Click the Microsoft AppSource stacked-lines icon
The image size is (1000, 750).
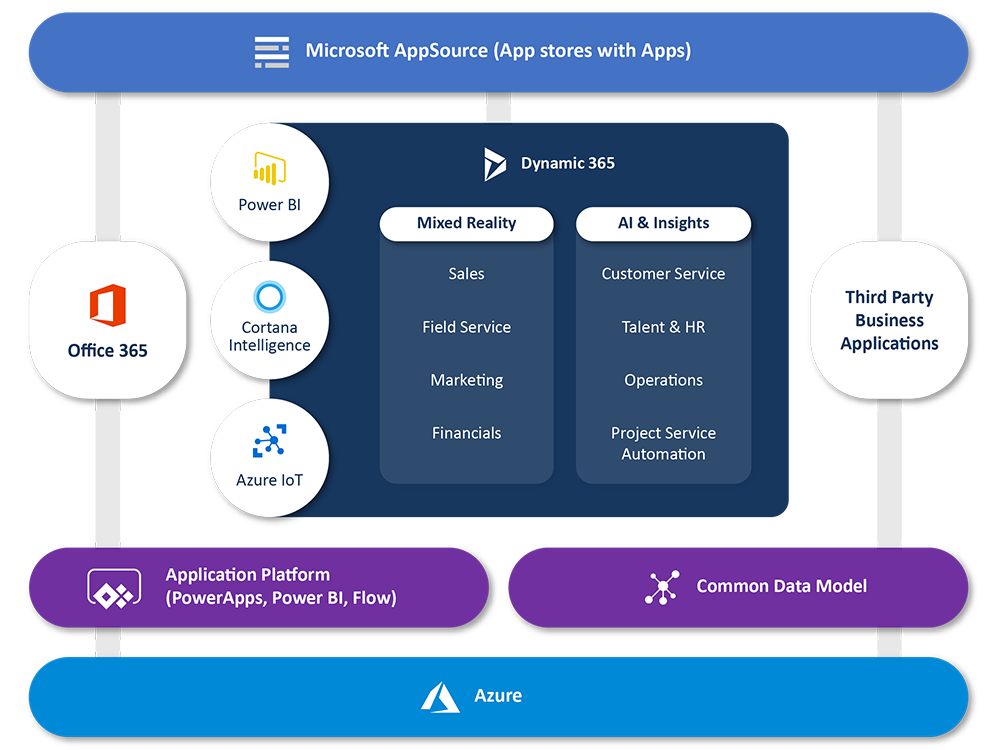point(272,51)
